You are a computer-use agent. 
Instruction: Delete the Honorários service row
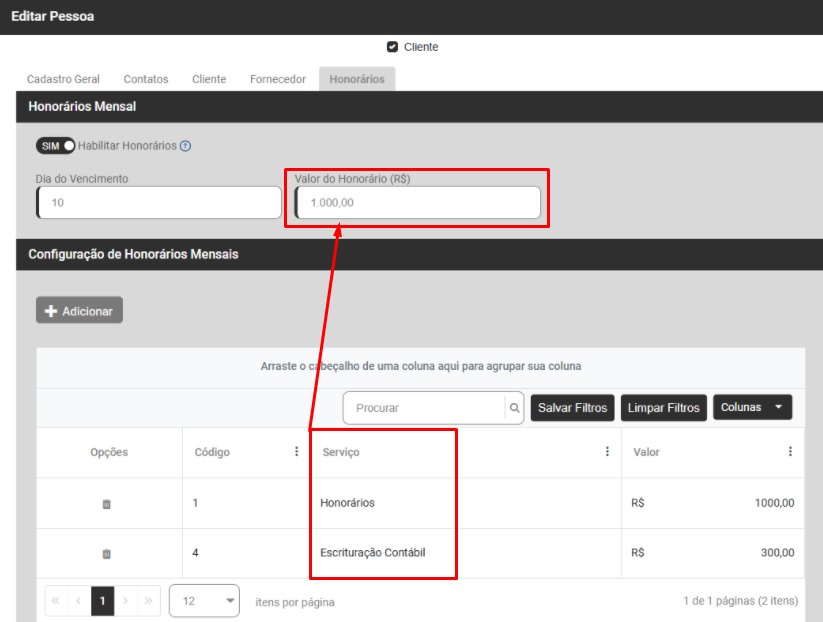coord(106,504)
